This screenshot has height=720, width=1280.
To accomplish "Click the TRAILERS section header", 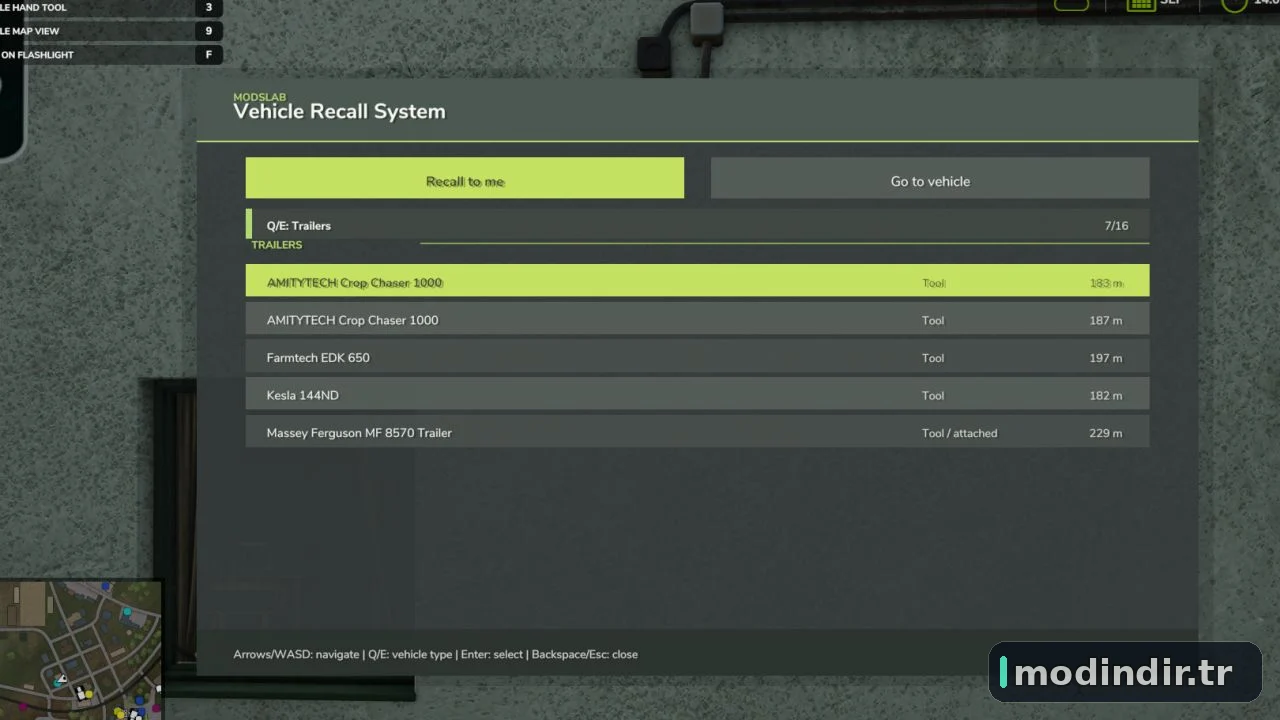I will click(x=277, y=245).
